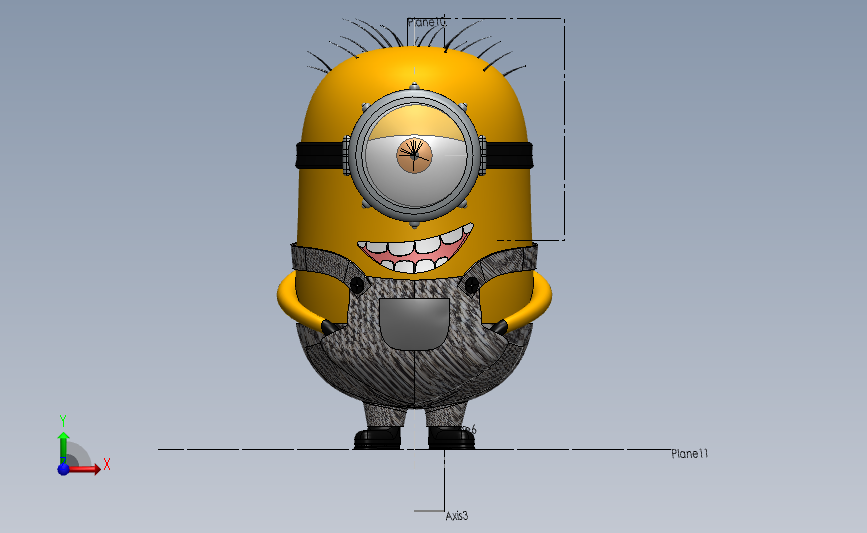Select the left black overall button
Viewport: 867px width, 533px height.
click(357, 285)
